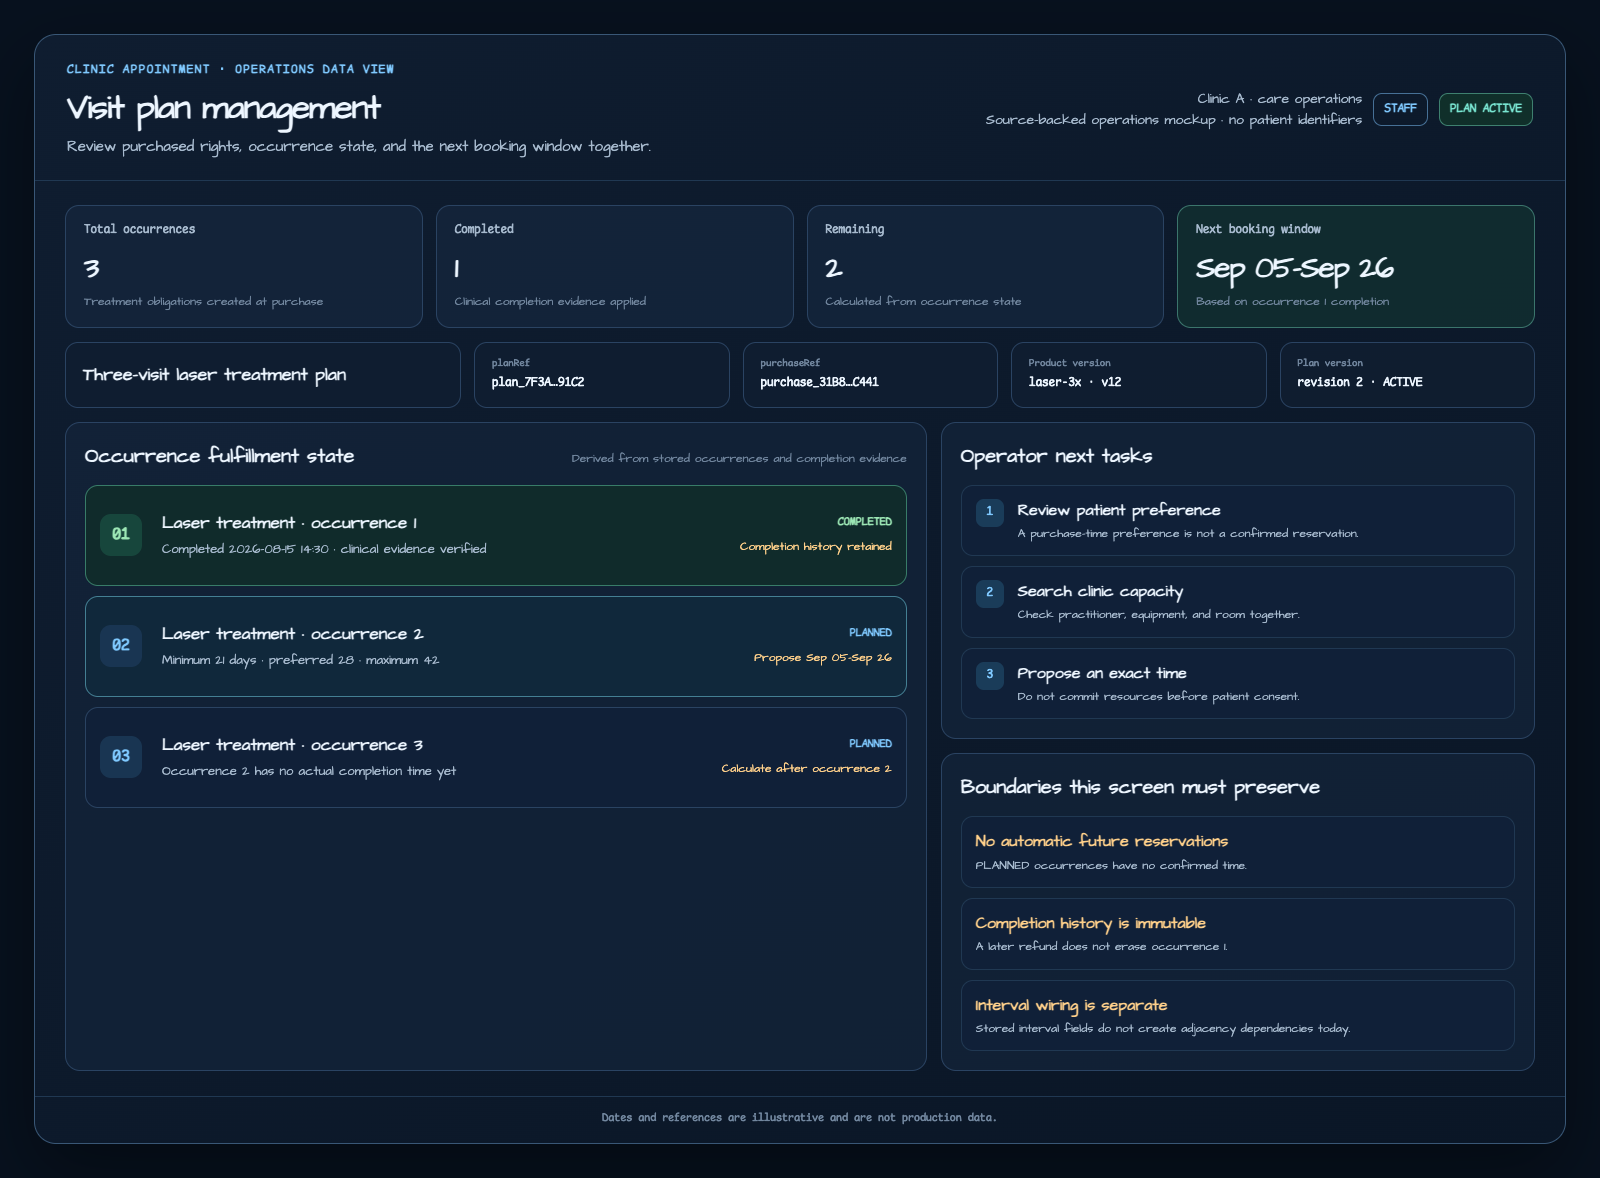Click step number 1 Review patient preference
1600x1178 pixels.
(x=990, y=511)
